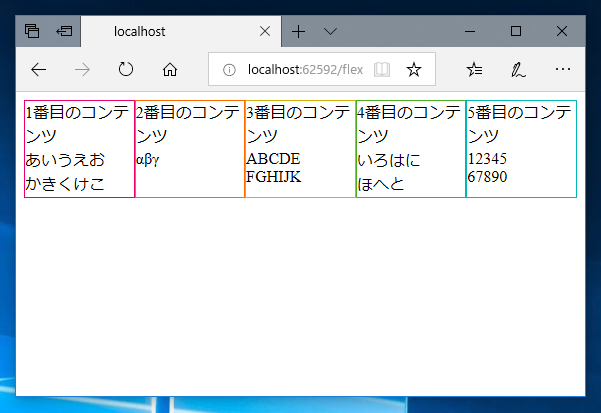This screenshot has width=601, height=413.
Task: Go forward with the right arrow
Action: click(x=82, y=70)
